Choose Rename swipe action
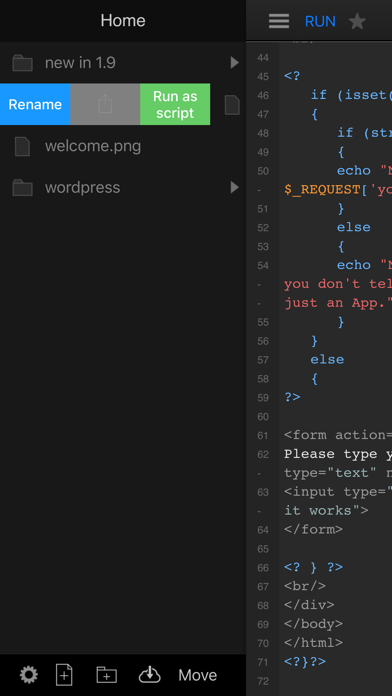 point(35,104)
